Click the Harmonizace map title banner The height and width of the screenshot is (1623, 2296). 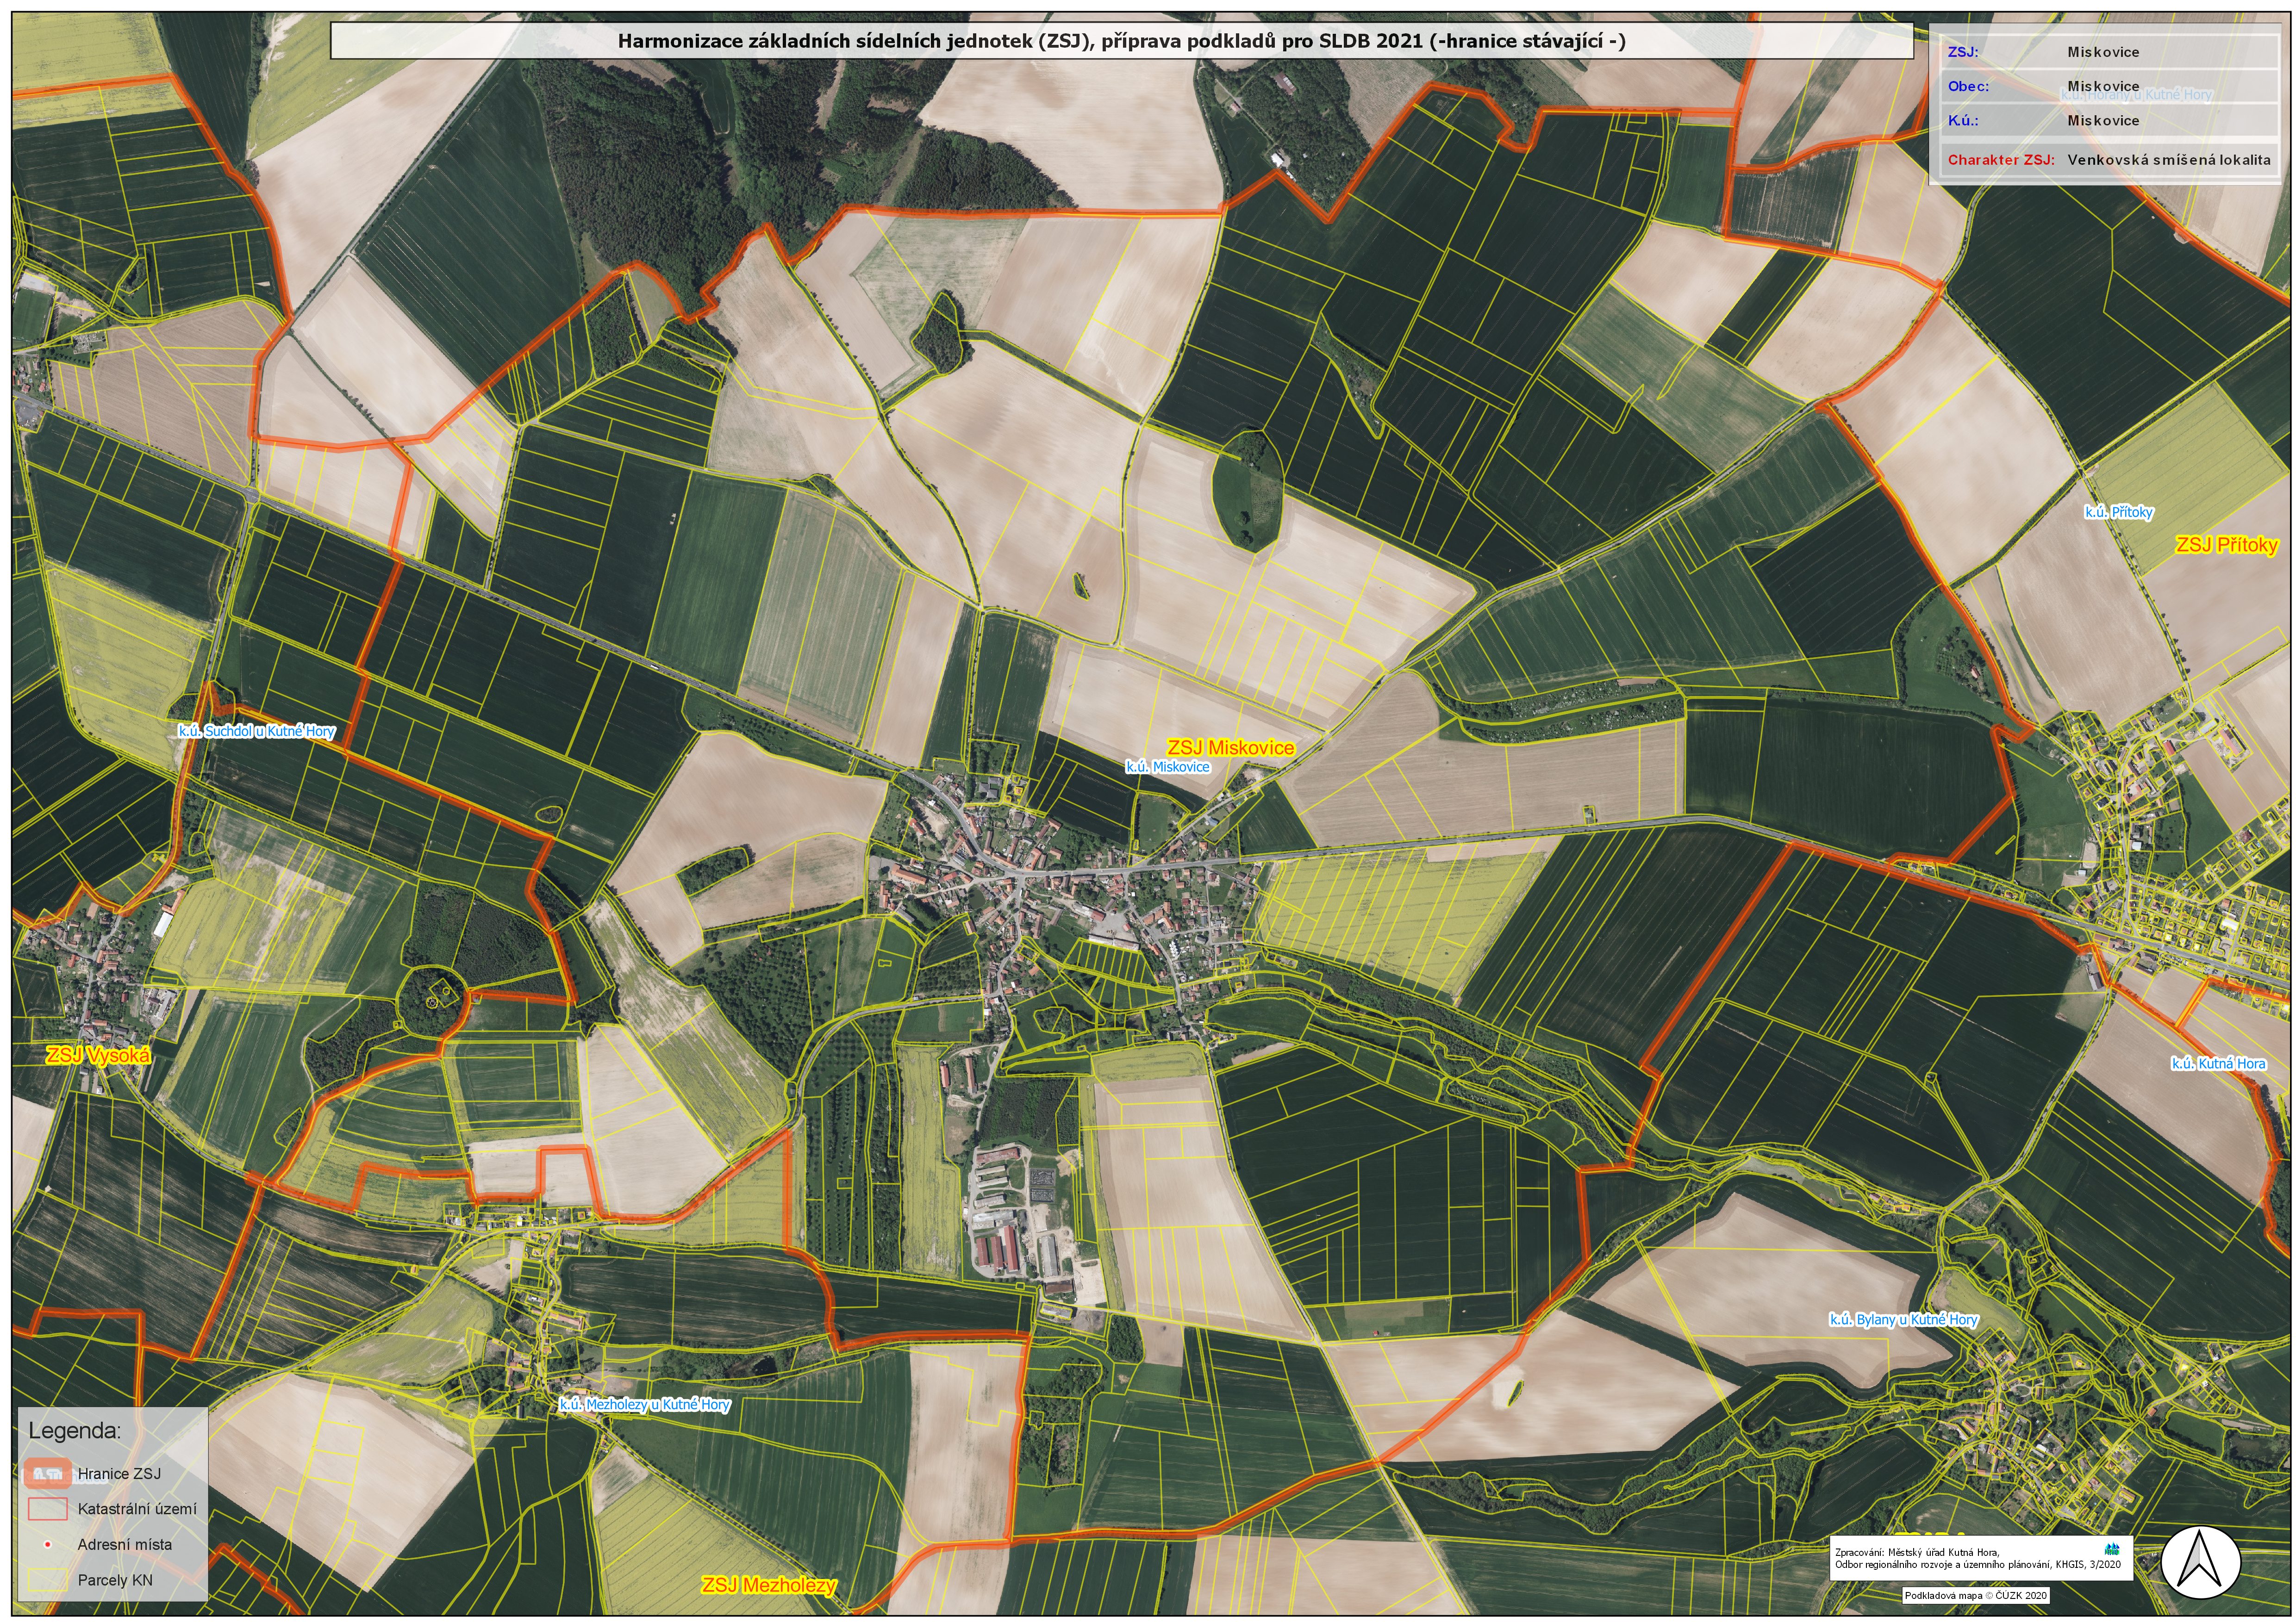[x=1121, y=41]
